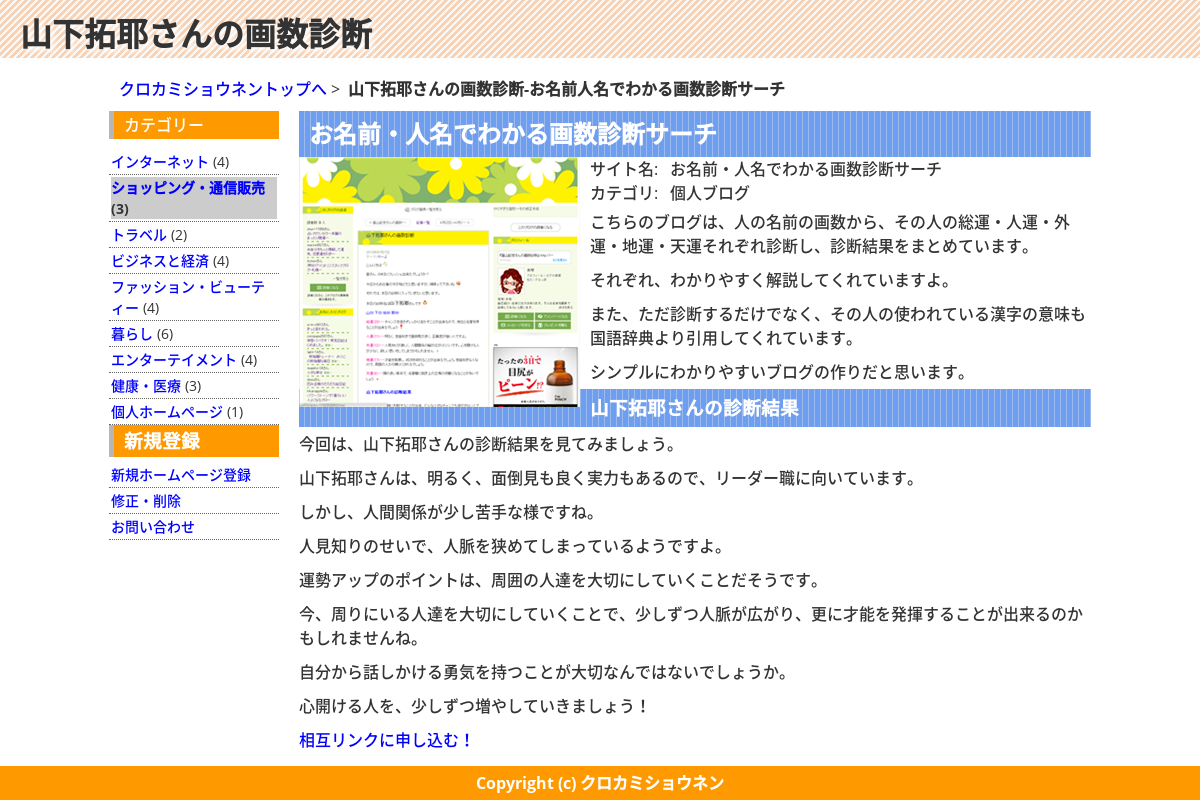Visit the エンターテイメント category
1200x800 pixels.
point(174,360)
